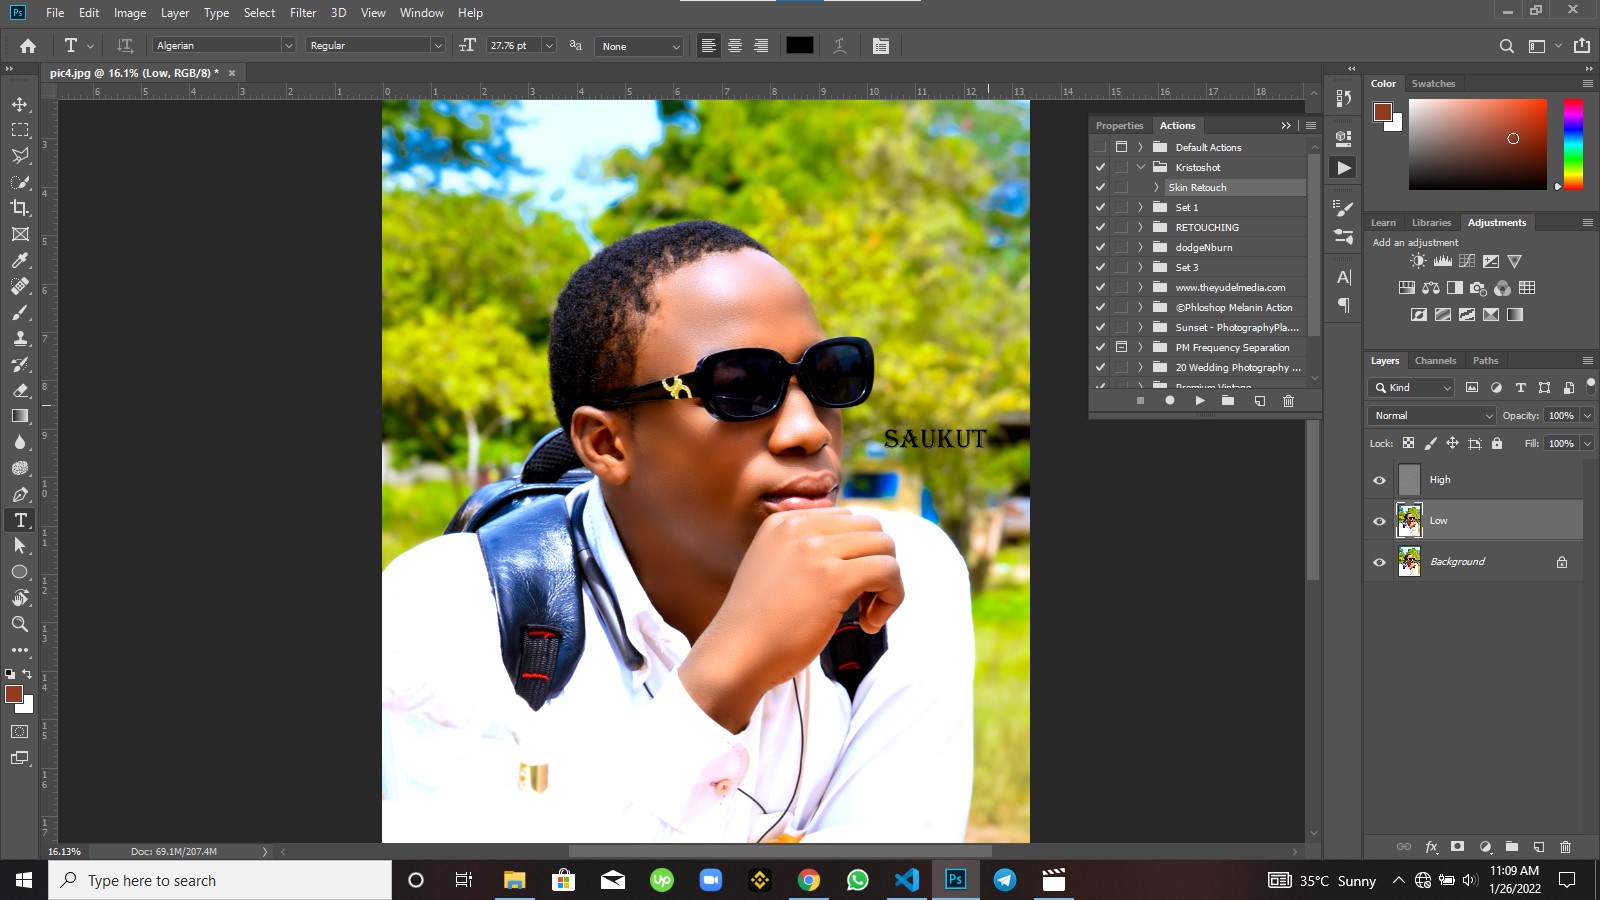Viewport: 1600px width, 900px height.
Task: Hide the Background layer
Action: click(1379, 562)
